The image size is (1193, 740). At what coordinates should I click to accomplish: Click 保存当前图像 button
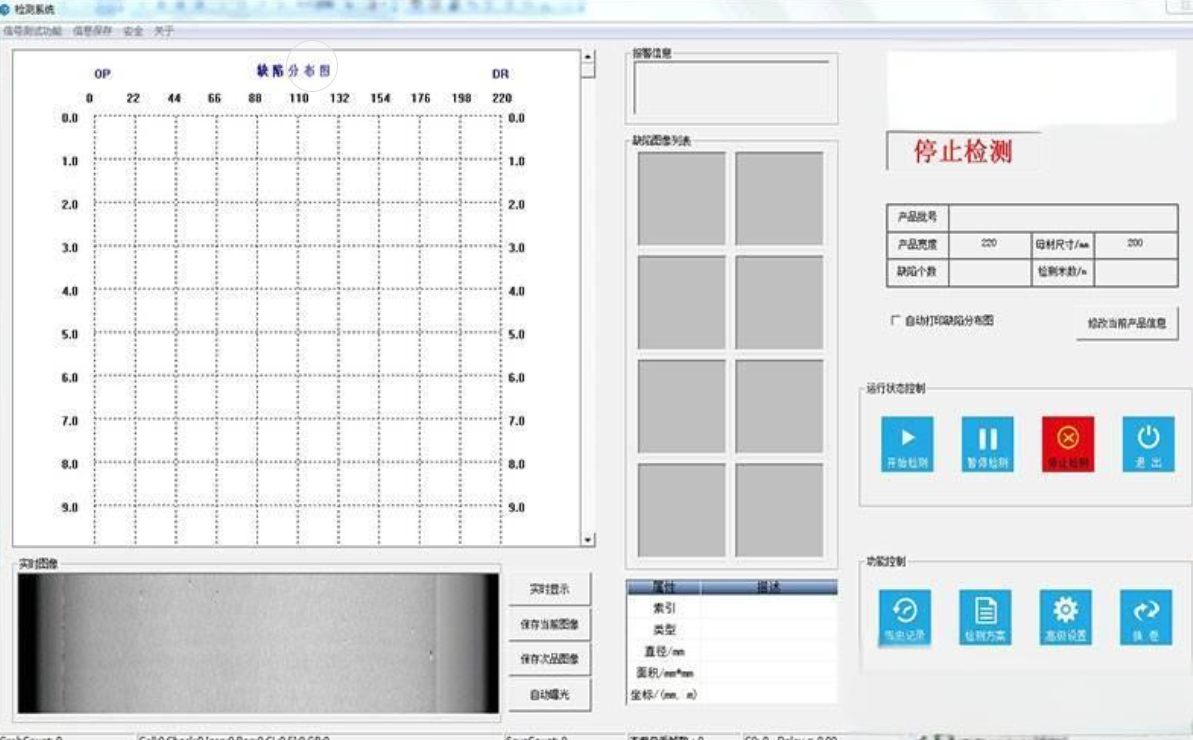tap(549, 624)
